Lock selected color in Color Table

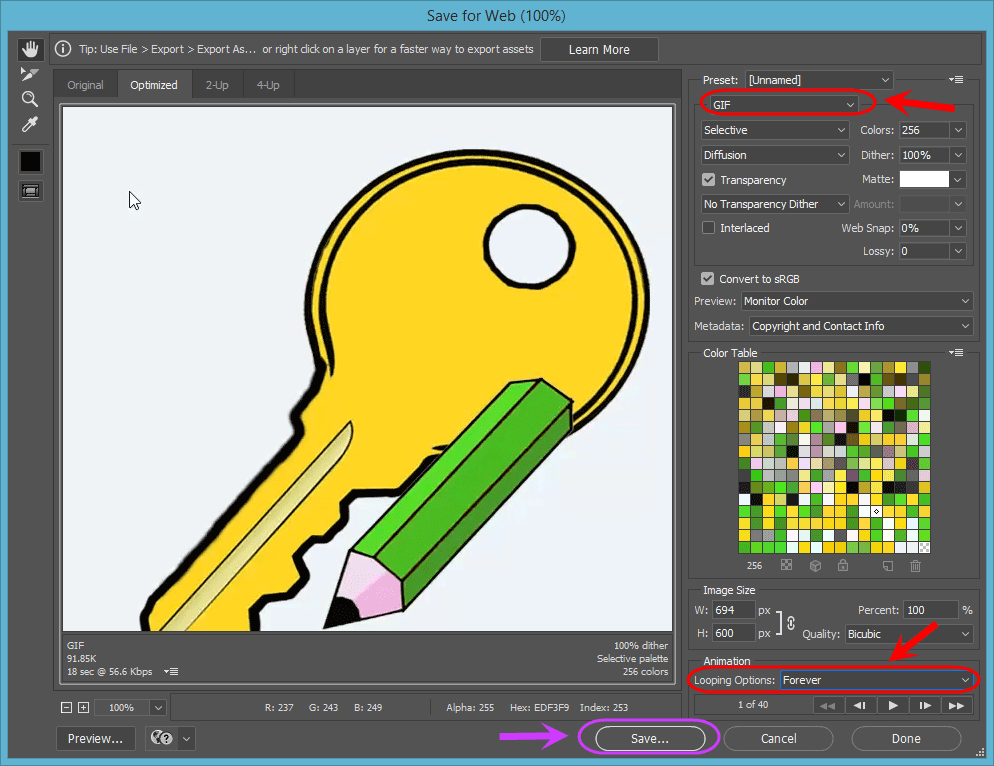tap(842, 565)
